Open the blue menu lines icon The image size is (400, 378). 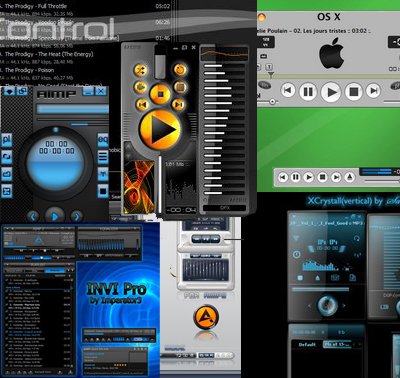pos(103,157)
